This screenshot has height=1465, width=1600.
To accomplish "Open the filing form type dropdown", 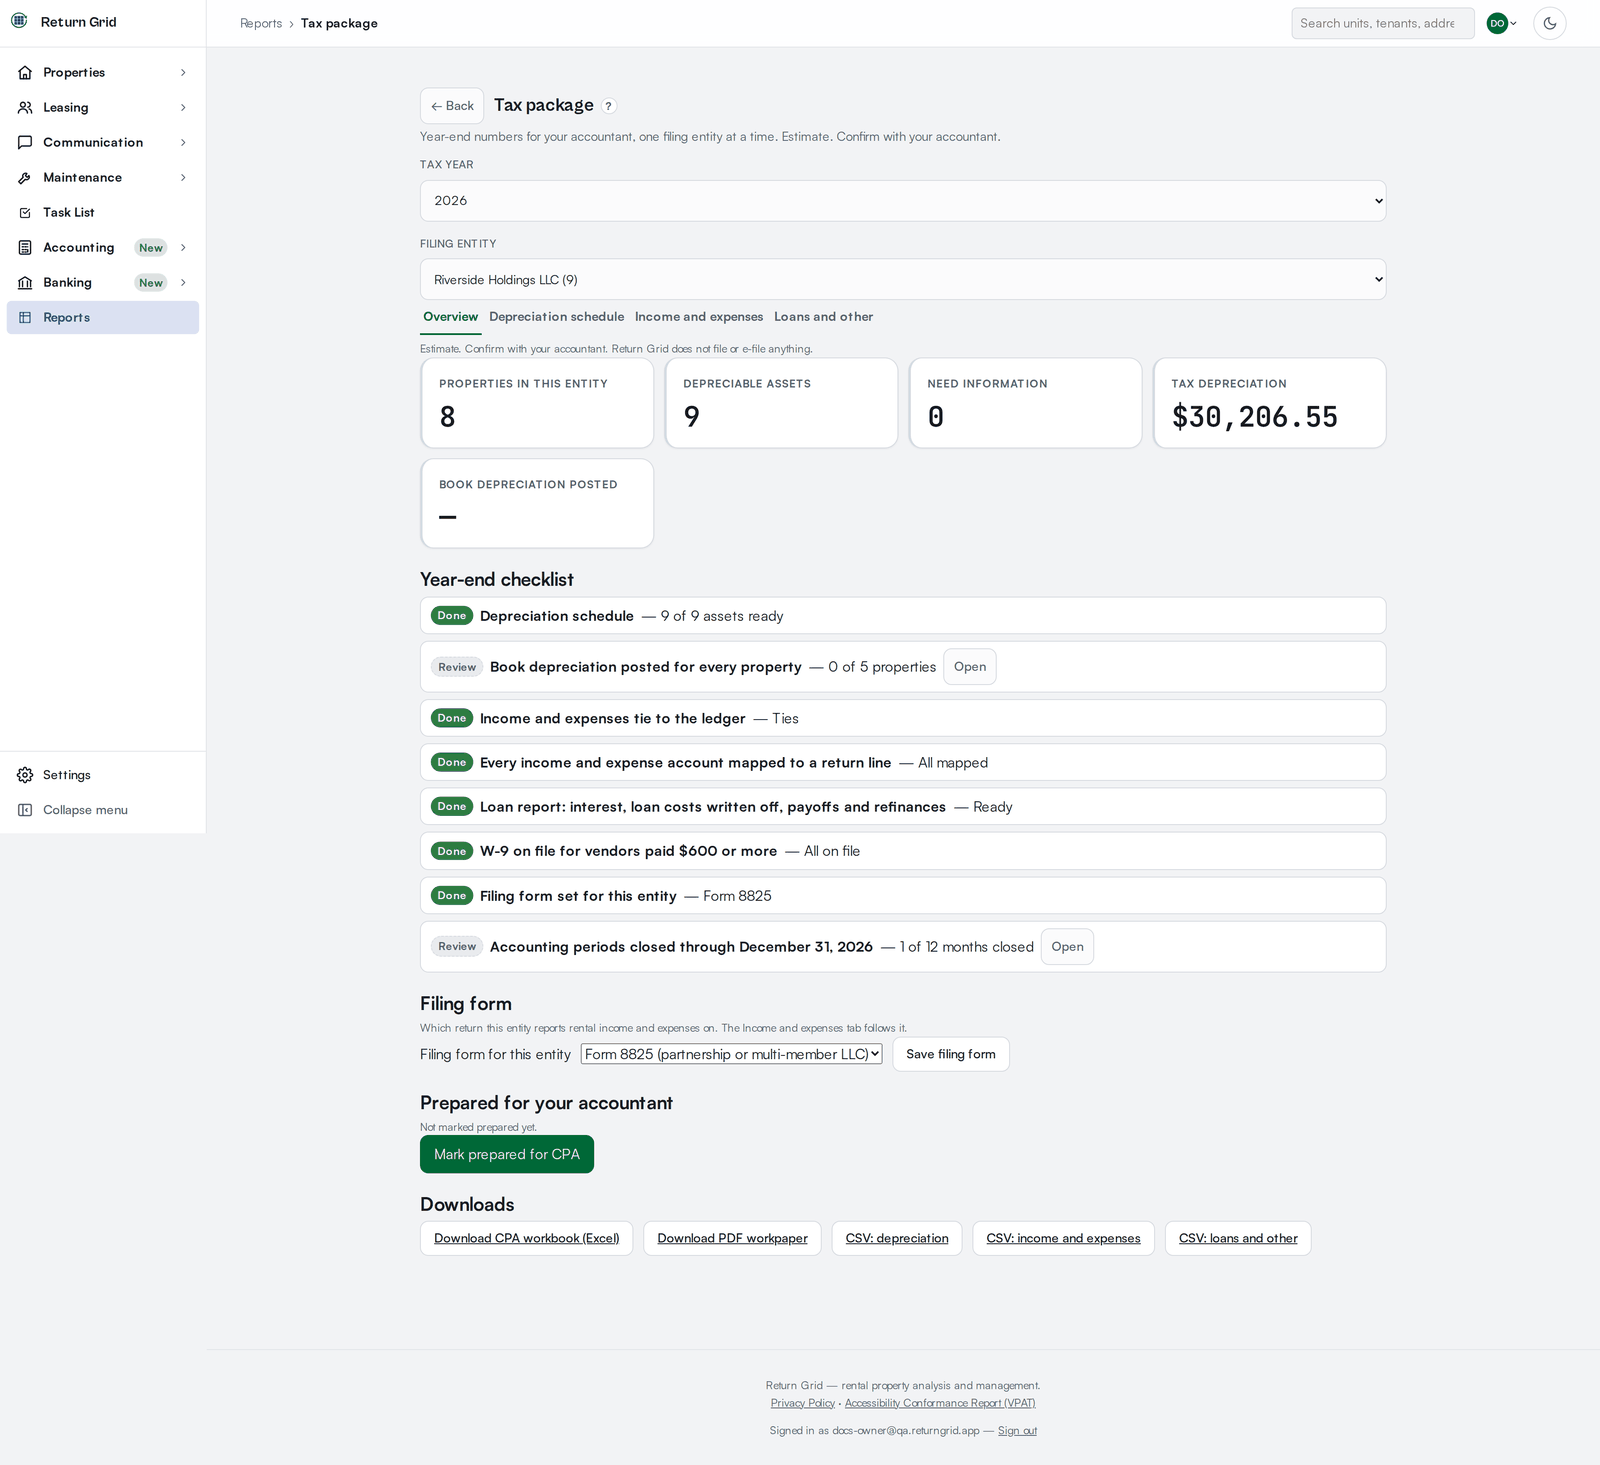I will pos(732,1054).
